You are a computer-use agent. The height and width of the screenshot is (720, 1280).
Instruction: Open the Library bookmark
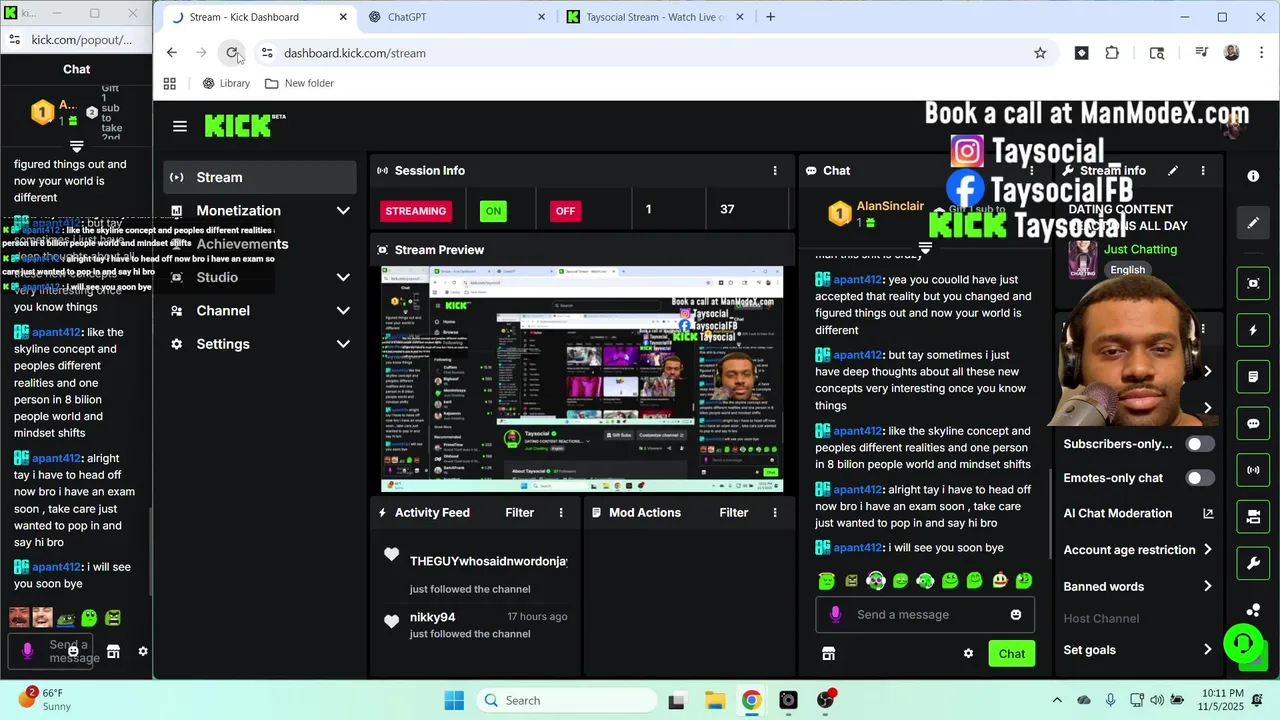[226, 83]
